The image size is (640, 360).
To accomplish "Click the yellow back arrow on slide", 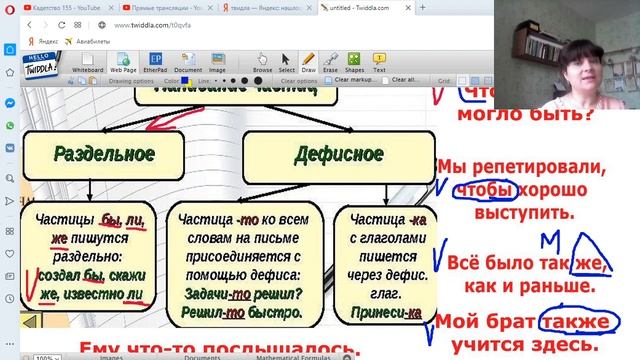I will click(x=31, y=322).
